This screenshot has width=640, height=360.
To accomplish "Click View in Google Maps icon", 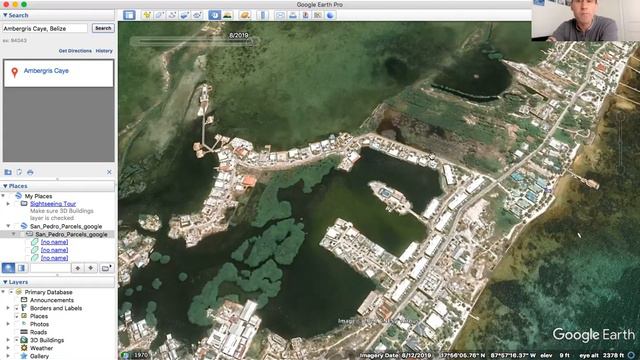I will tap(318, 15).
